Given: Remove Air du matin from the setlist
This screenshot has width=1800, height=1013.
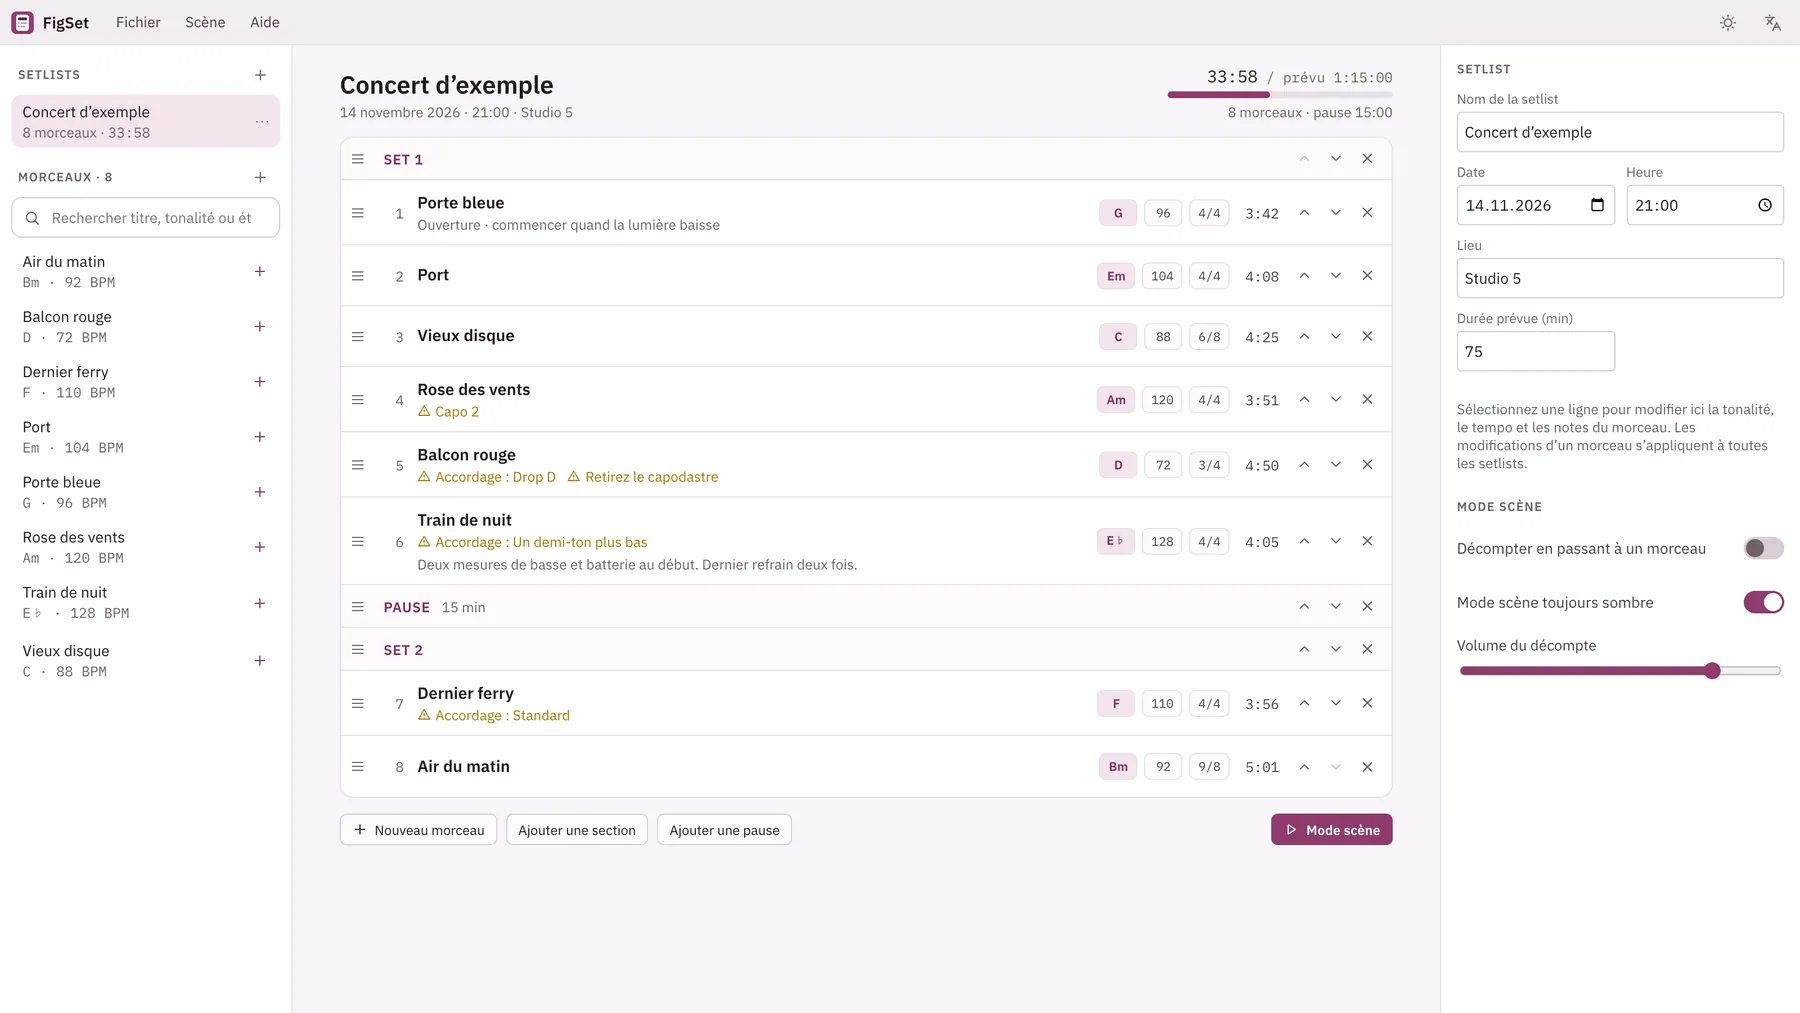Looking at the screenshot, I should [1367, 767].
